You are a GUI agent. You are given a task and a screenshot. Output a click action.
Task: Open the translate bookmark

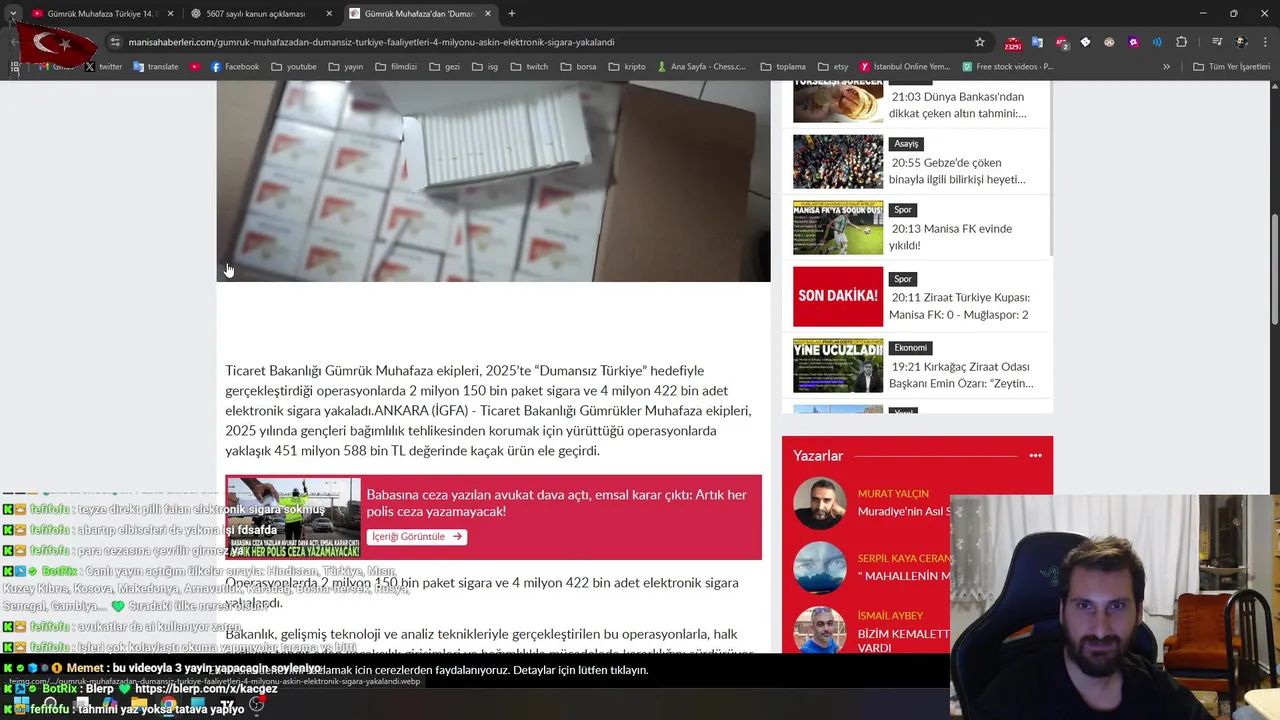point(155,67)
